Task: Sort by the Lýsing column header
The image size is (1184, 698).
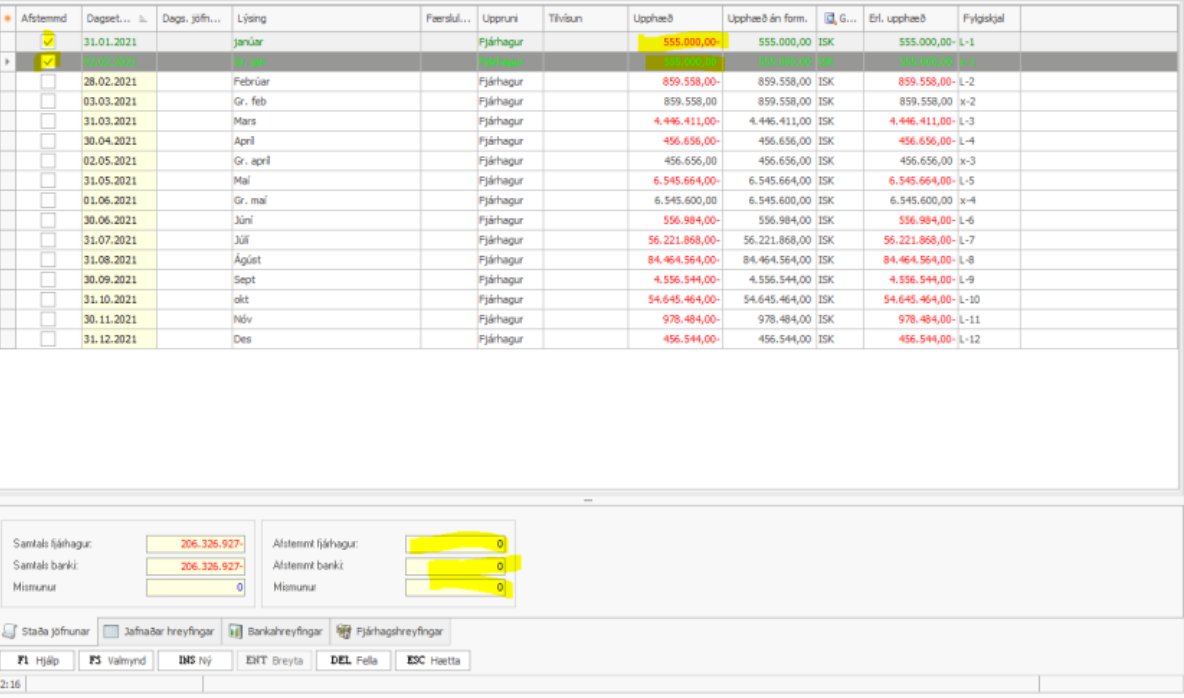Action: tap(325, 19)
